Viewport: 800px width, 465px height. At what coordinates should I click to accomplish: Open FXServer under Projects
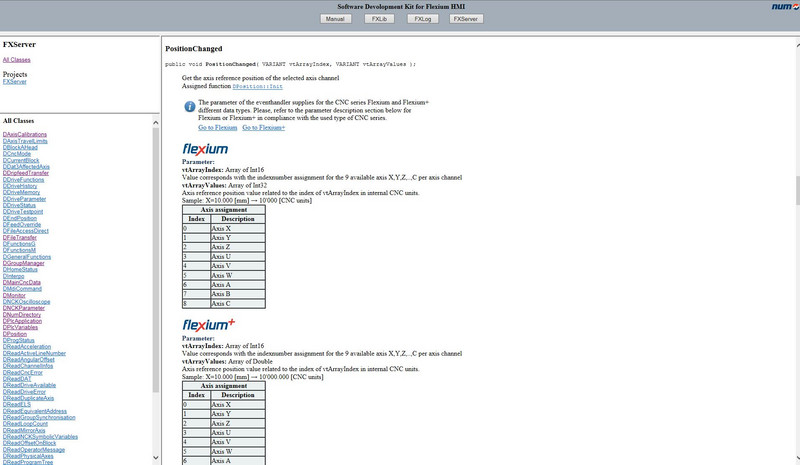click(x=15, y=82)
